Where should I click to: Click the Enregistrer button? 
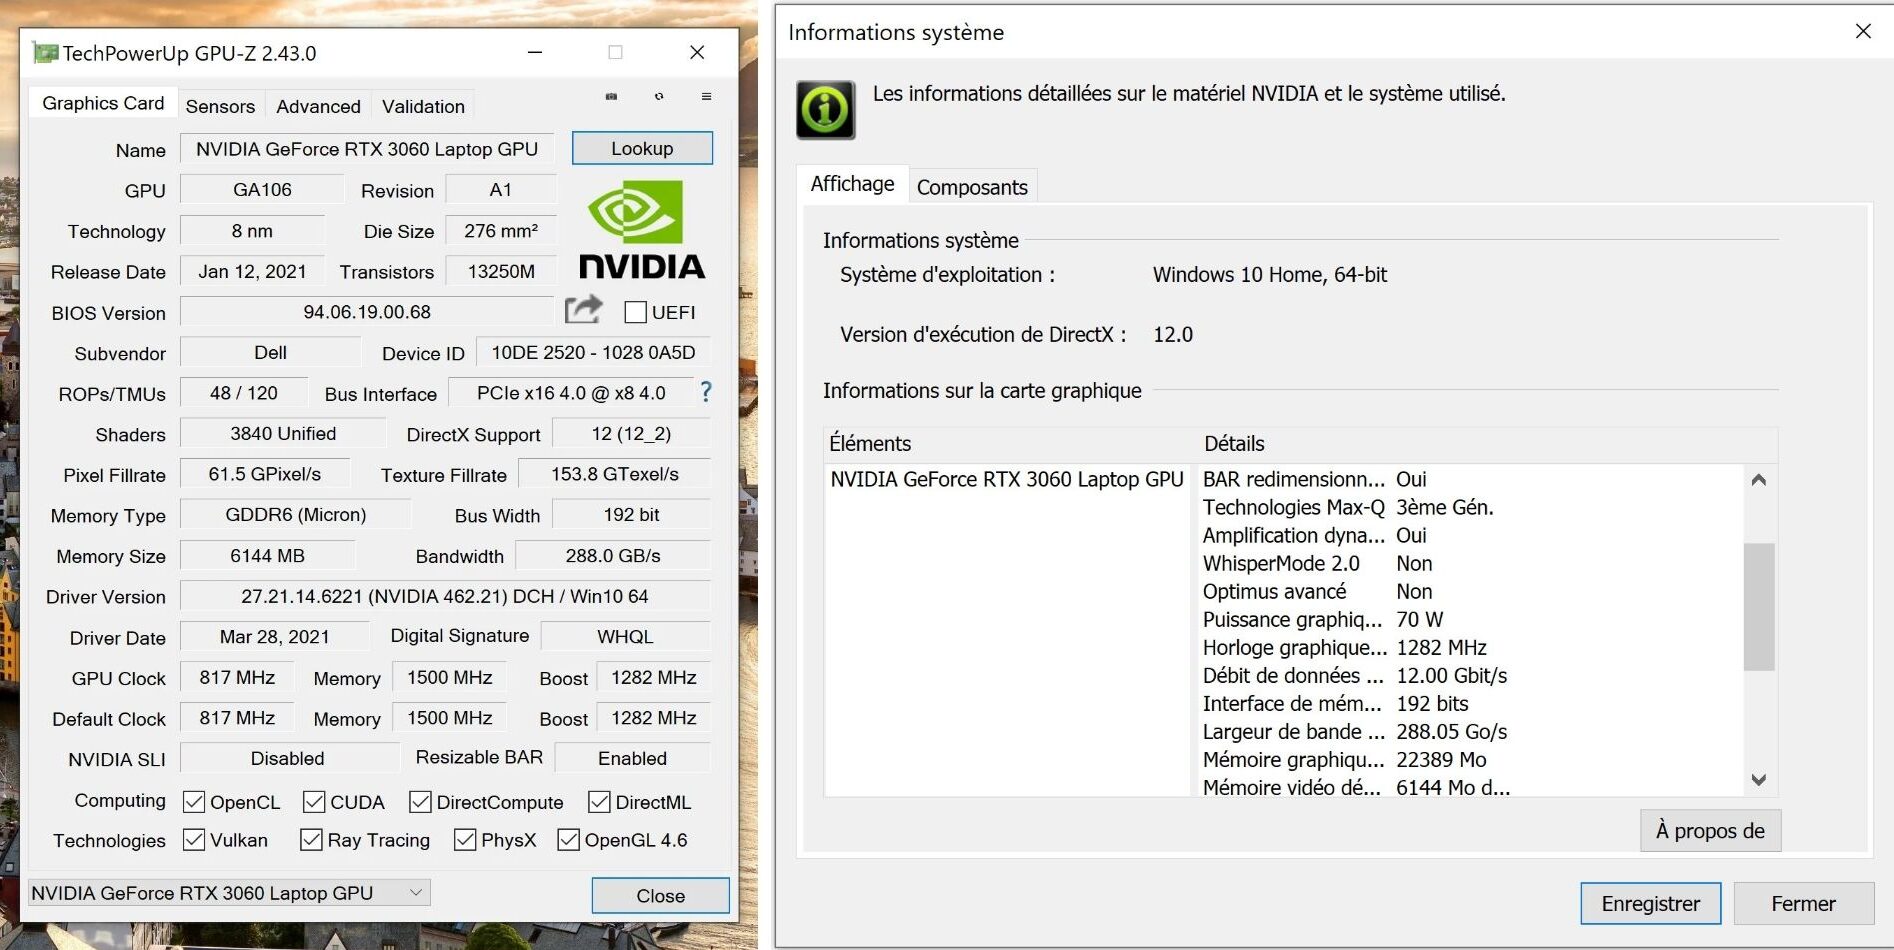pyautogui.click(x=1649, y=903)
